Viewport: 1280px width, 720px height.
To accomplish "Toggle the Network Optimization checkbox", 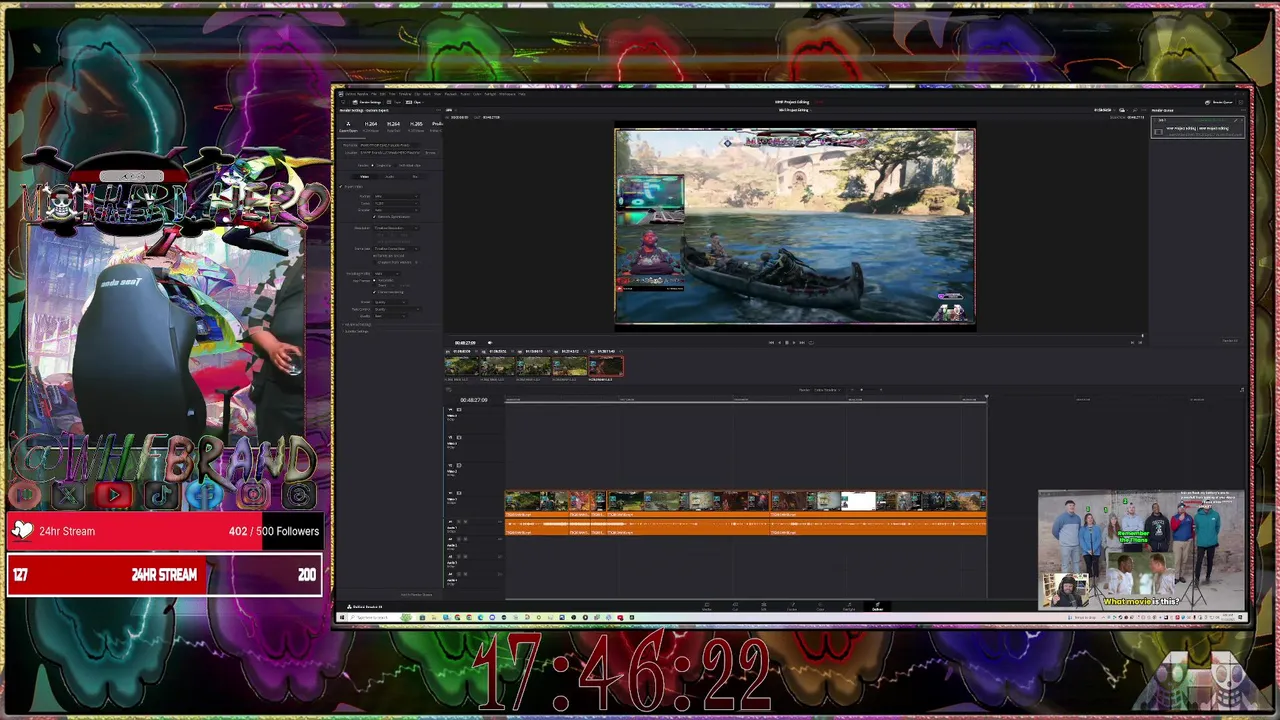I will click(x=374, y=217).
